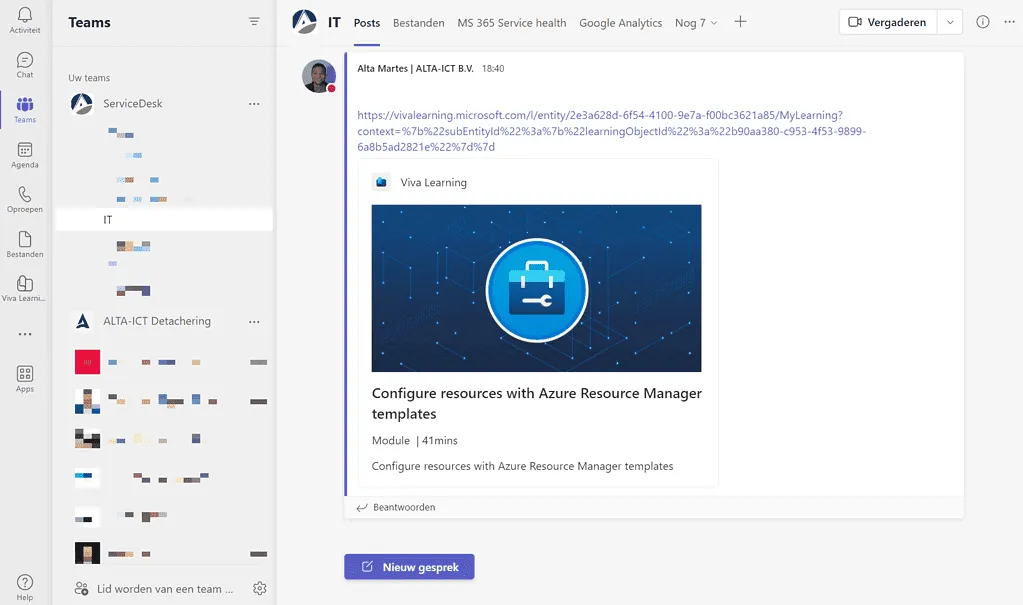This screenshot has width=1023, height=605.
Task: Expand the Vergaderen dropdown arrow
Action: 950,22
